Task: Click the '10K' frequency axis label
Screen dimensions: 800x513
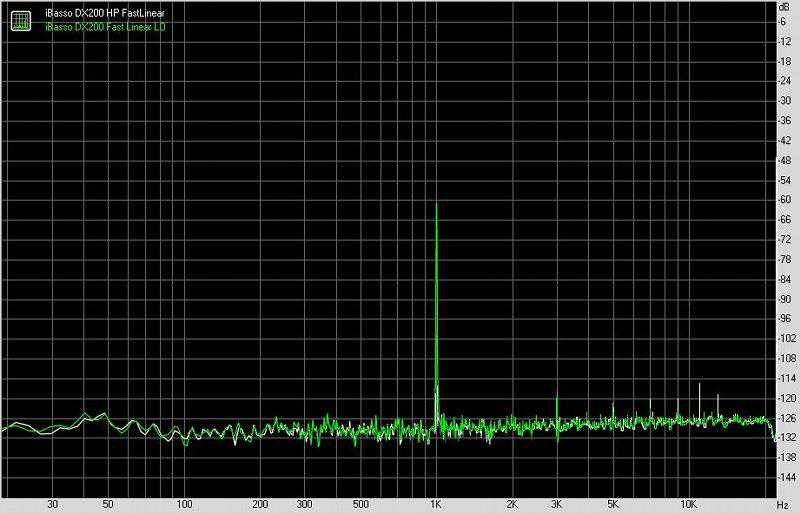Action: tap(688, 504)
